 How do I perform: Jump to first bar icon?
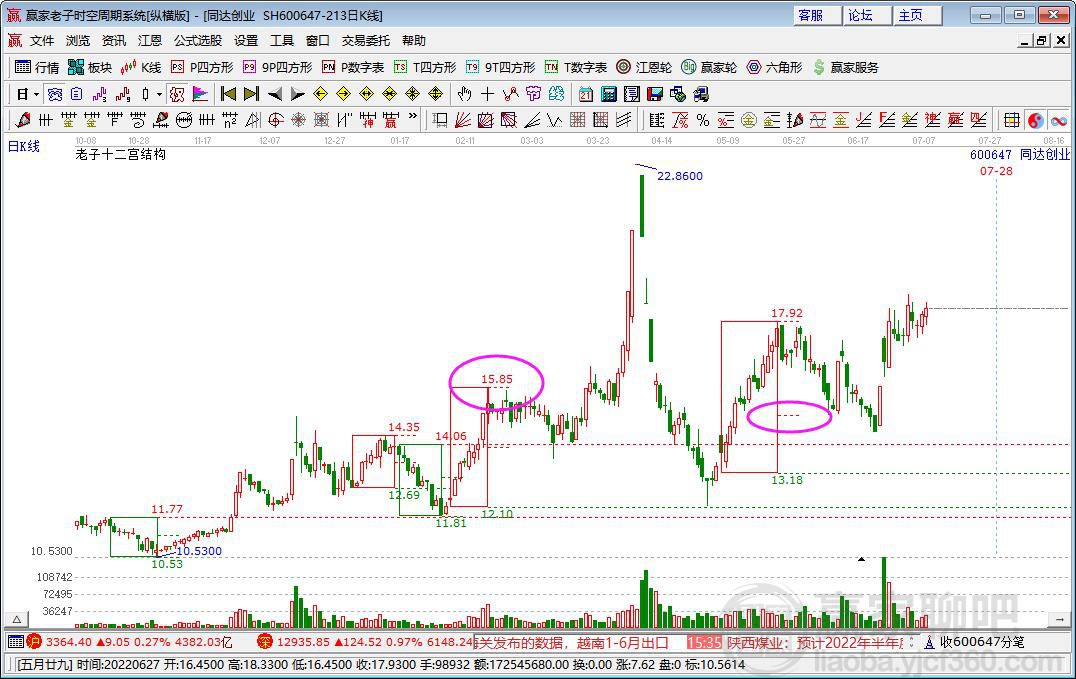229,94
